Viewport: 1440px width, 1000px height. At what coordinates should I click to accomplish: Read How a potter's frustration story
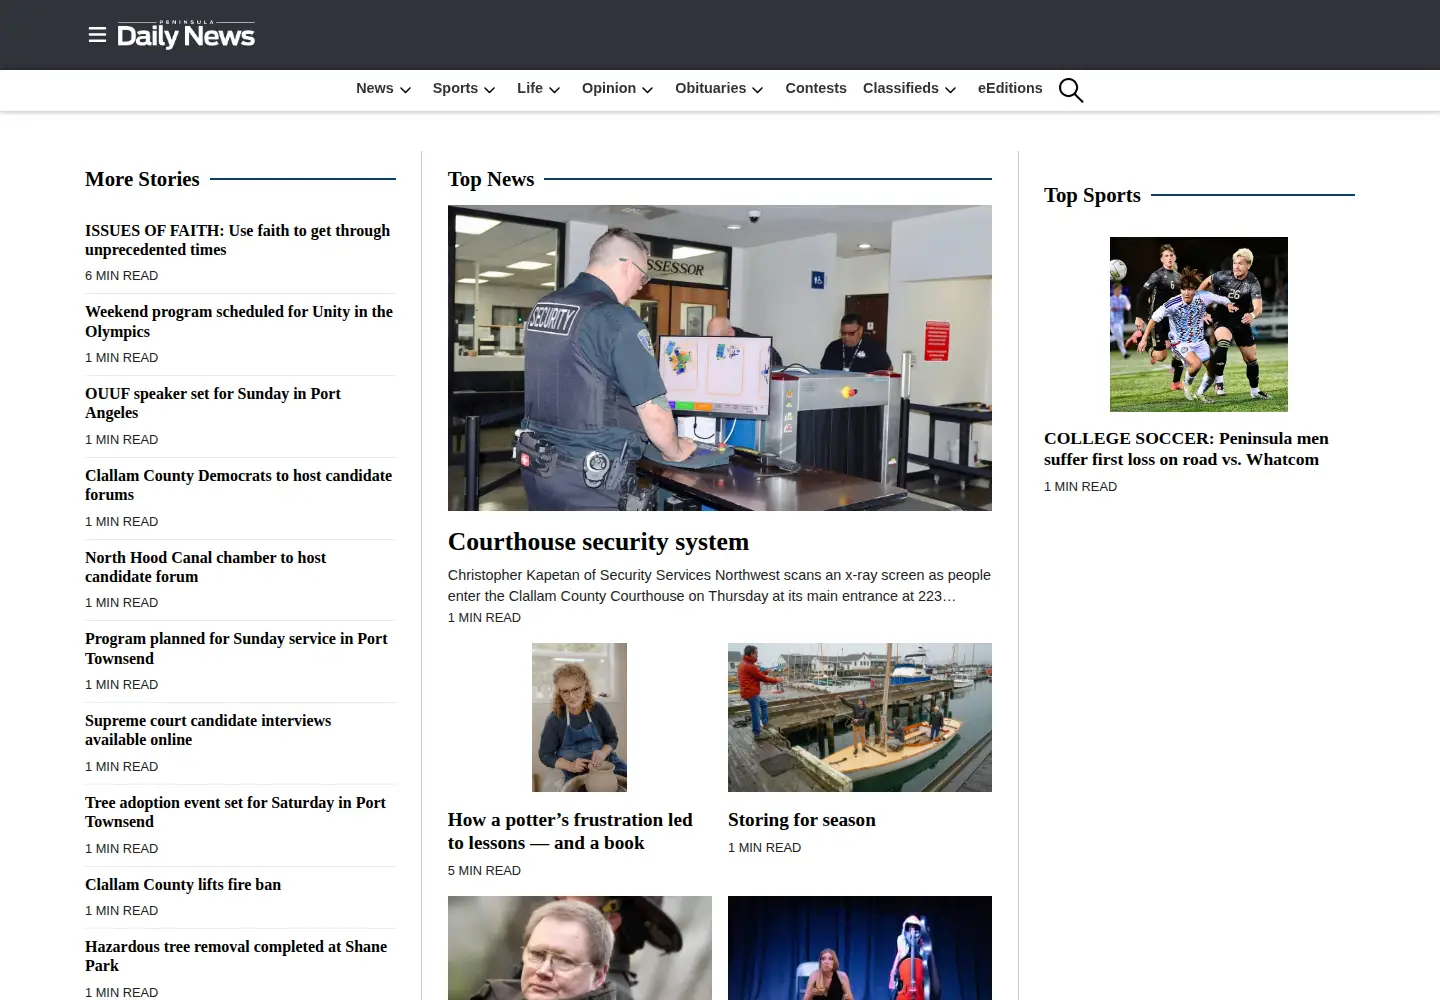point(570,831)
